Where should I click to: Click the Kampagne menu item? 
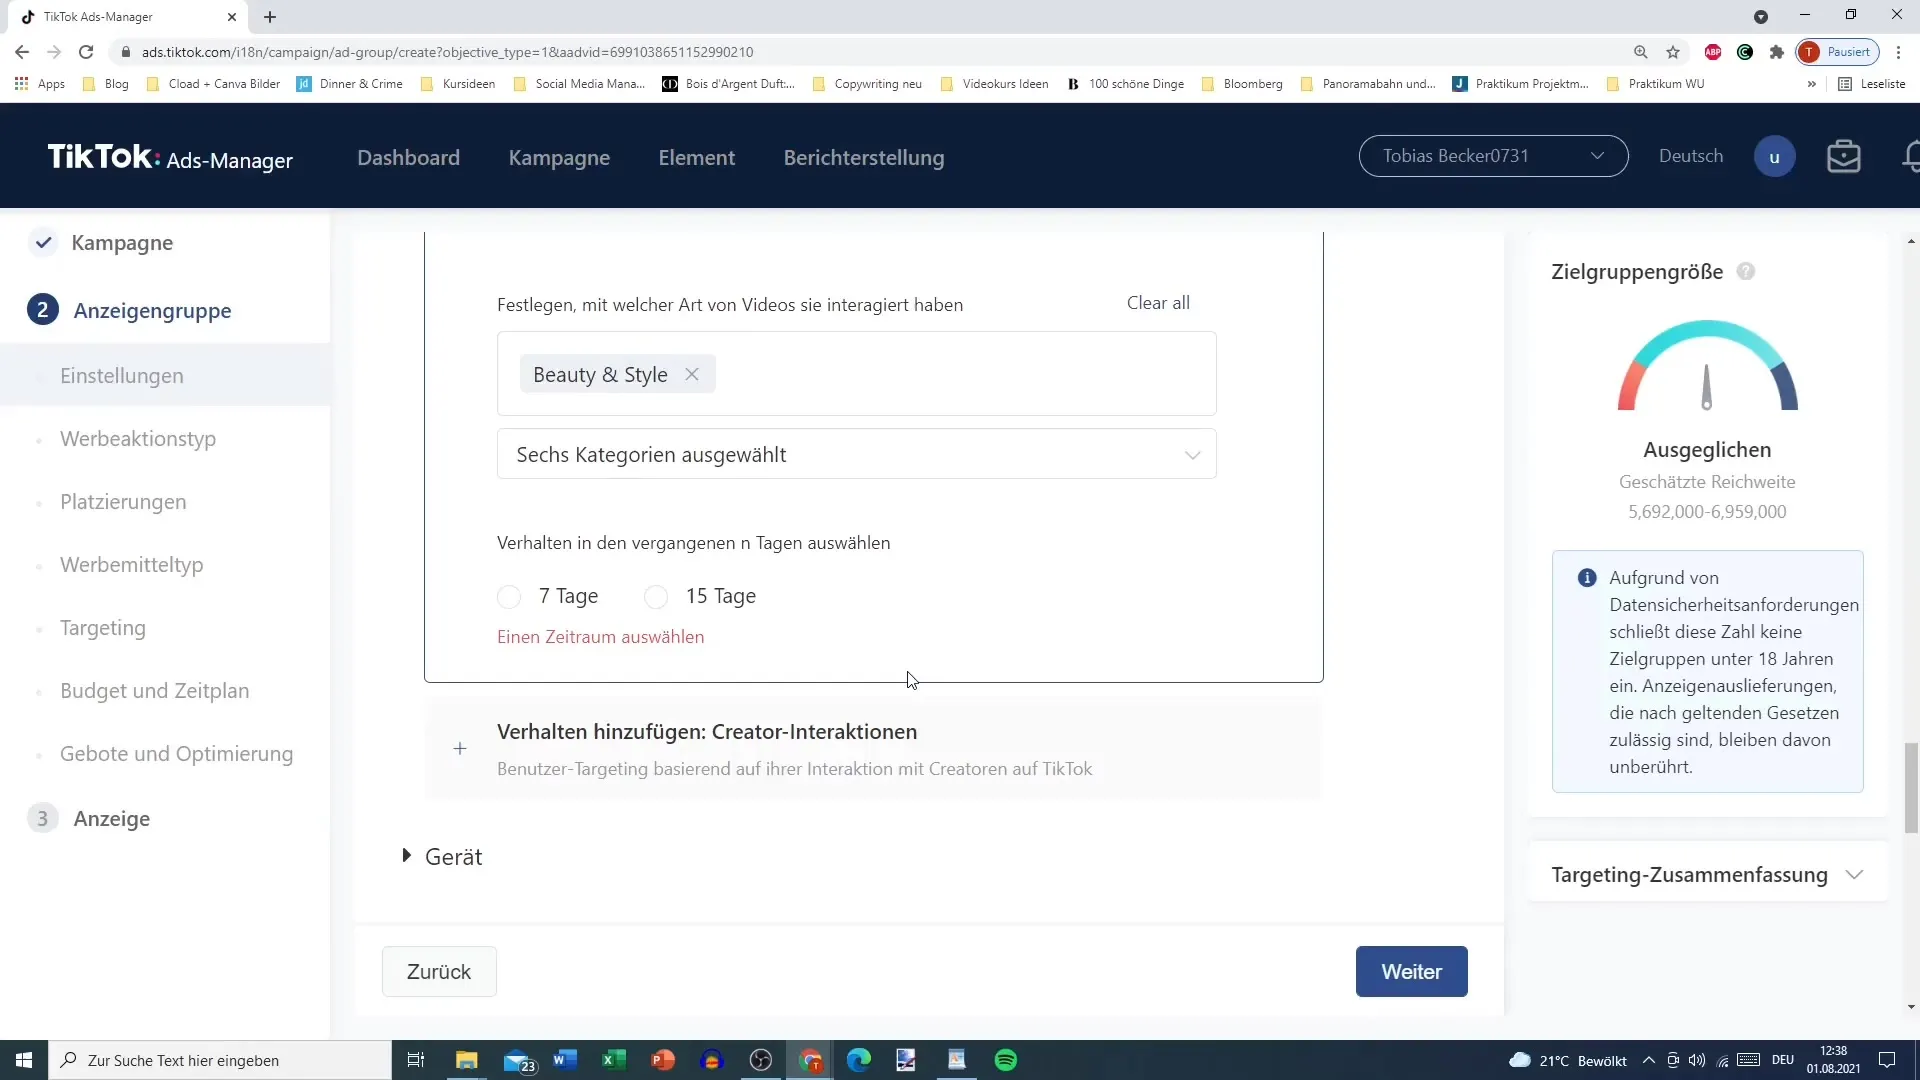click(x=560, y=157)
